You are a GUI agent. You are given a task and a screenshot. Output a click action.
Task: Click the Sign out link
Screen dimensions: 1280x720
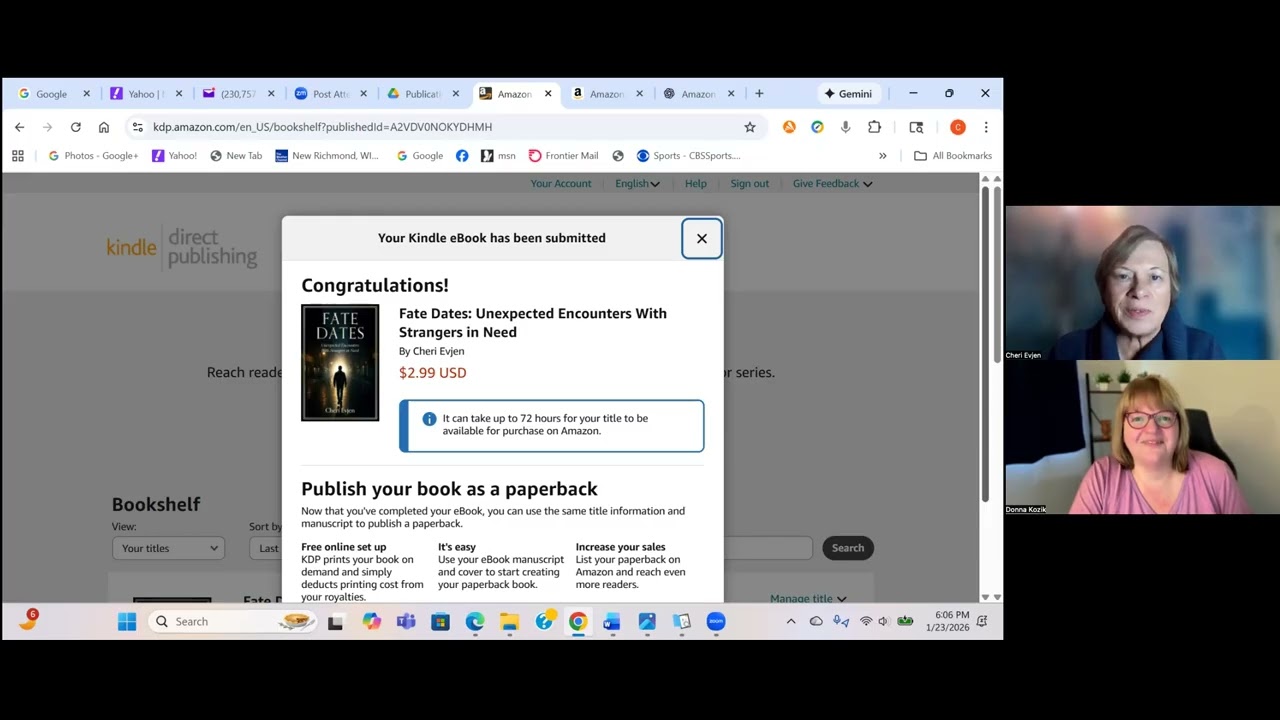(749, 183)
